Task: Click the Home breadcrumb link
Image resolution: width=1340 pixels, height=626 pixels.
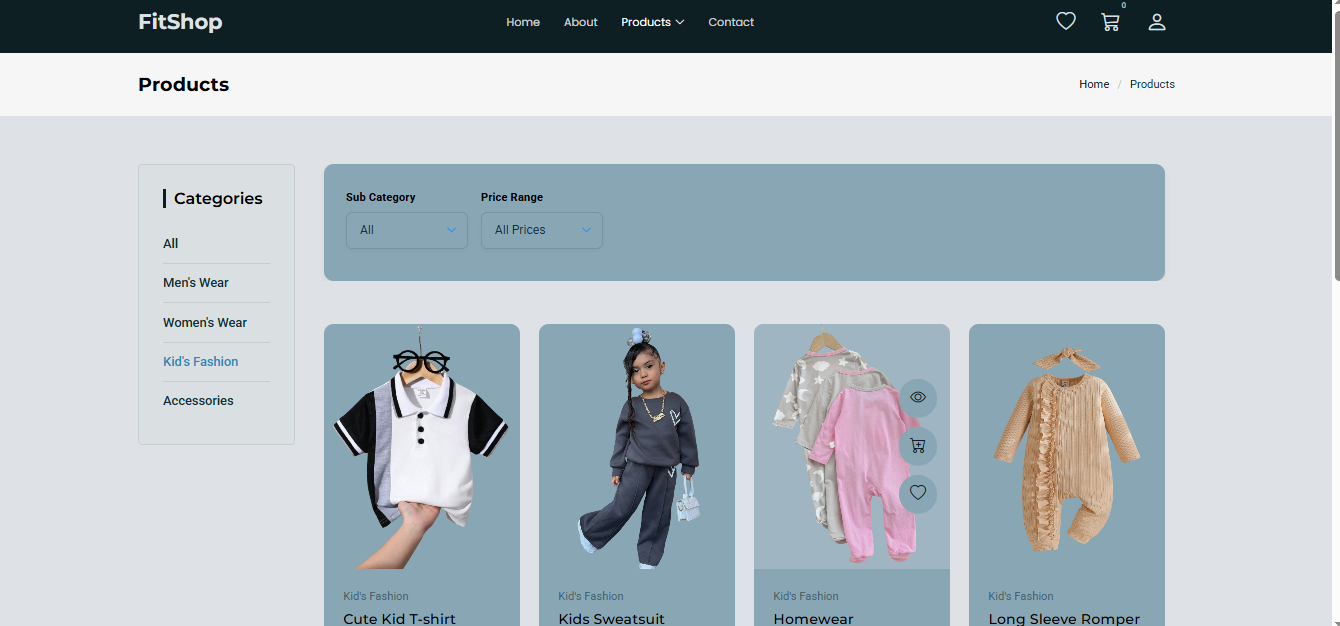Action: [1094, 84]
